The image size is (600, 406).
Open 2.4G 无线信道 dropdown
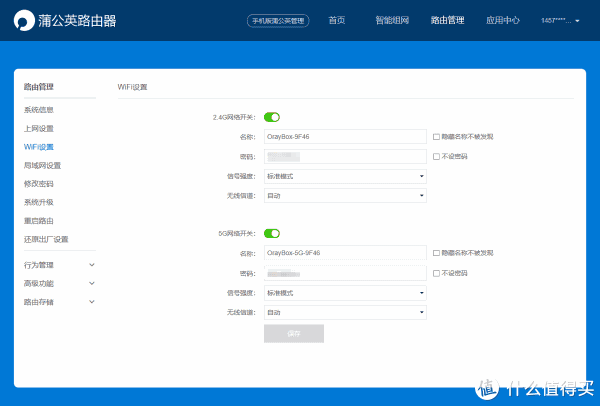coord(345,196)
